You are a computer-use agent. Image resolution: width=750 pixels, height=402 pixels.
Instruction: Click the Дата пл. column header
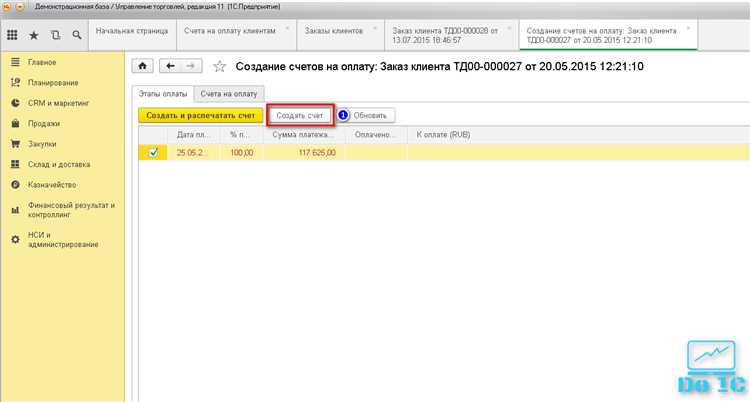click(194, 135)
